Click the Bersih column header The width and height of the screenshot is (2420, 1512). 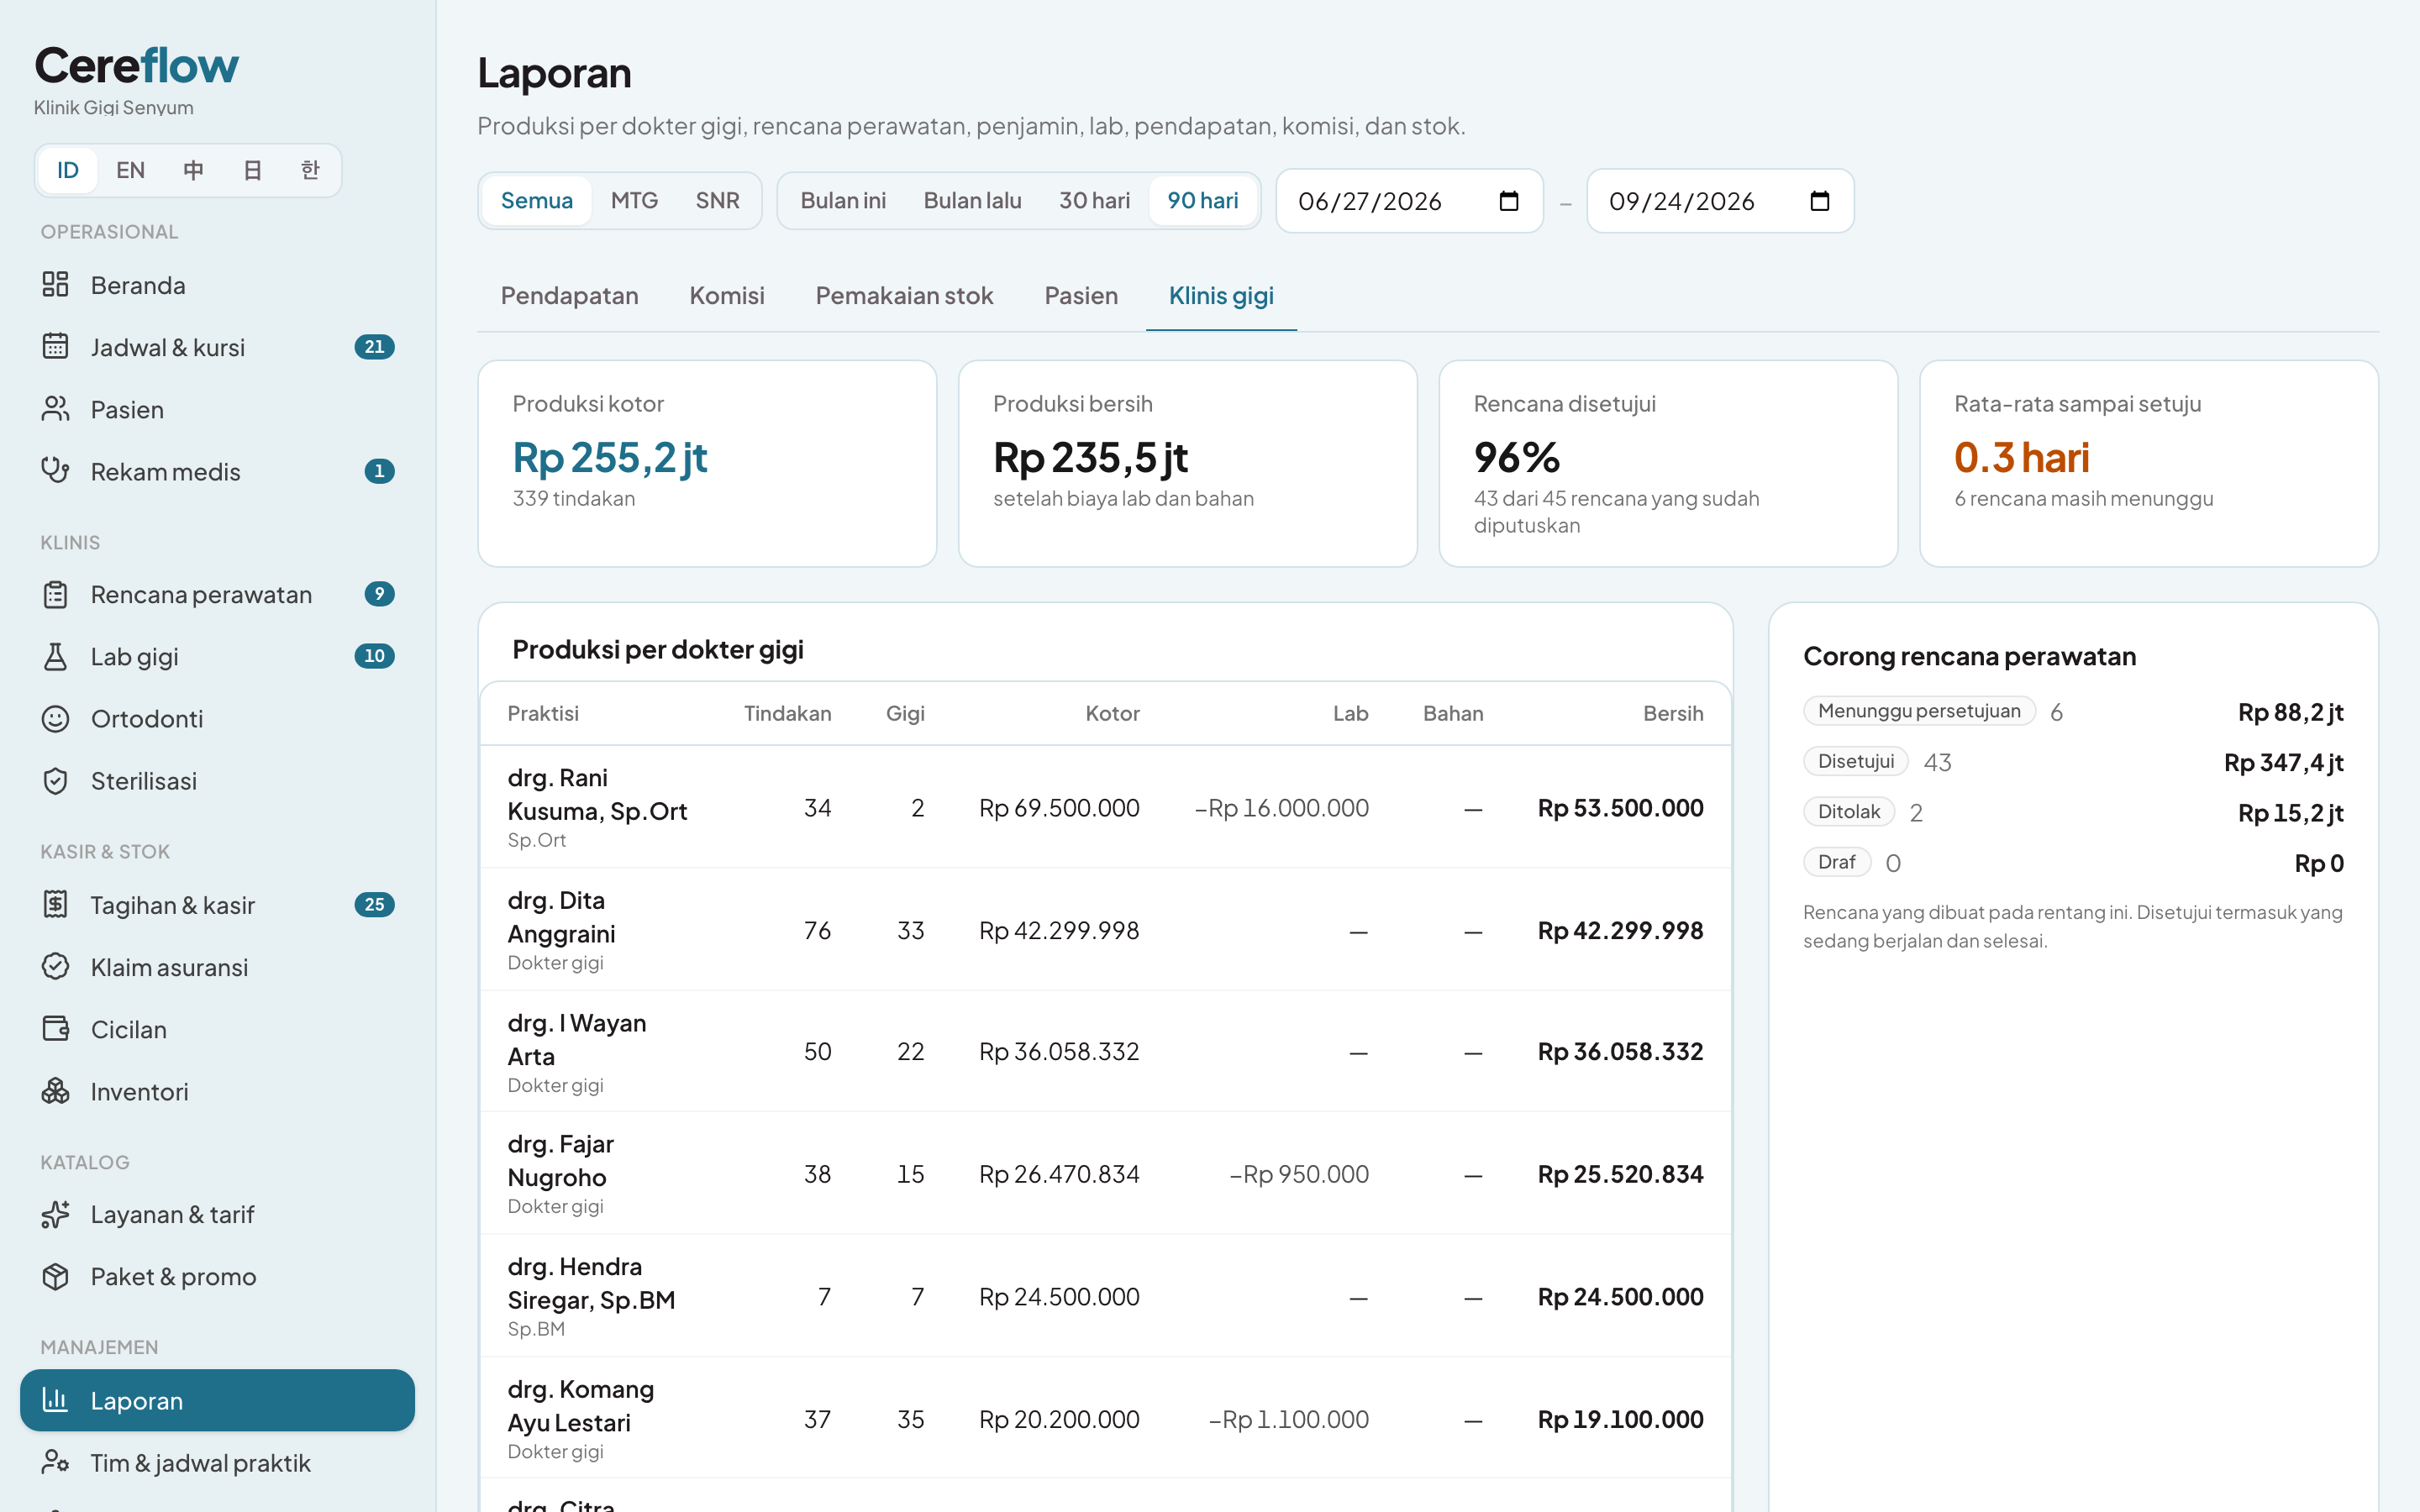(1673, 713)
